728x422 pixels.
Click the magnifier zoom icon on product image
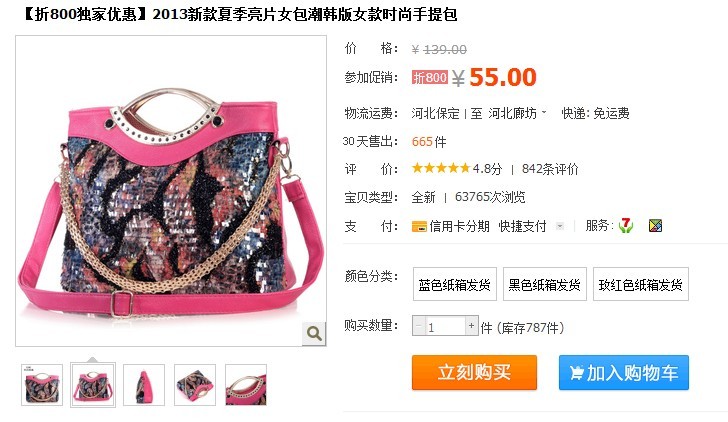(314, 333)
